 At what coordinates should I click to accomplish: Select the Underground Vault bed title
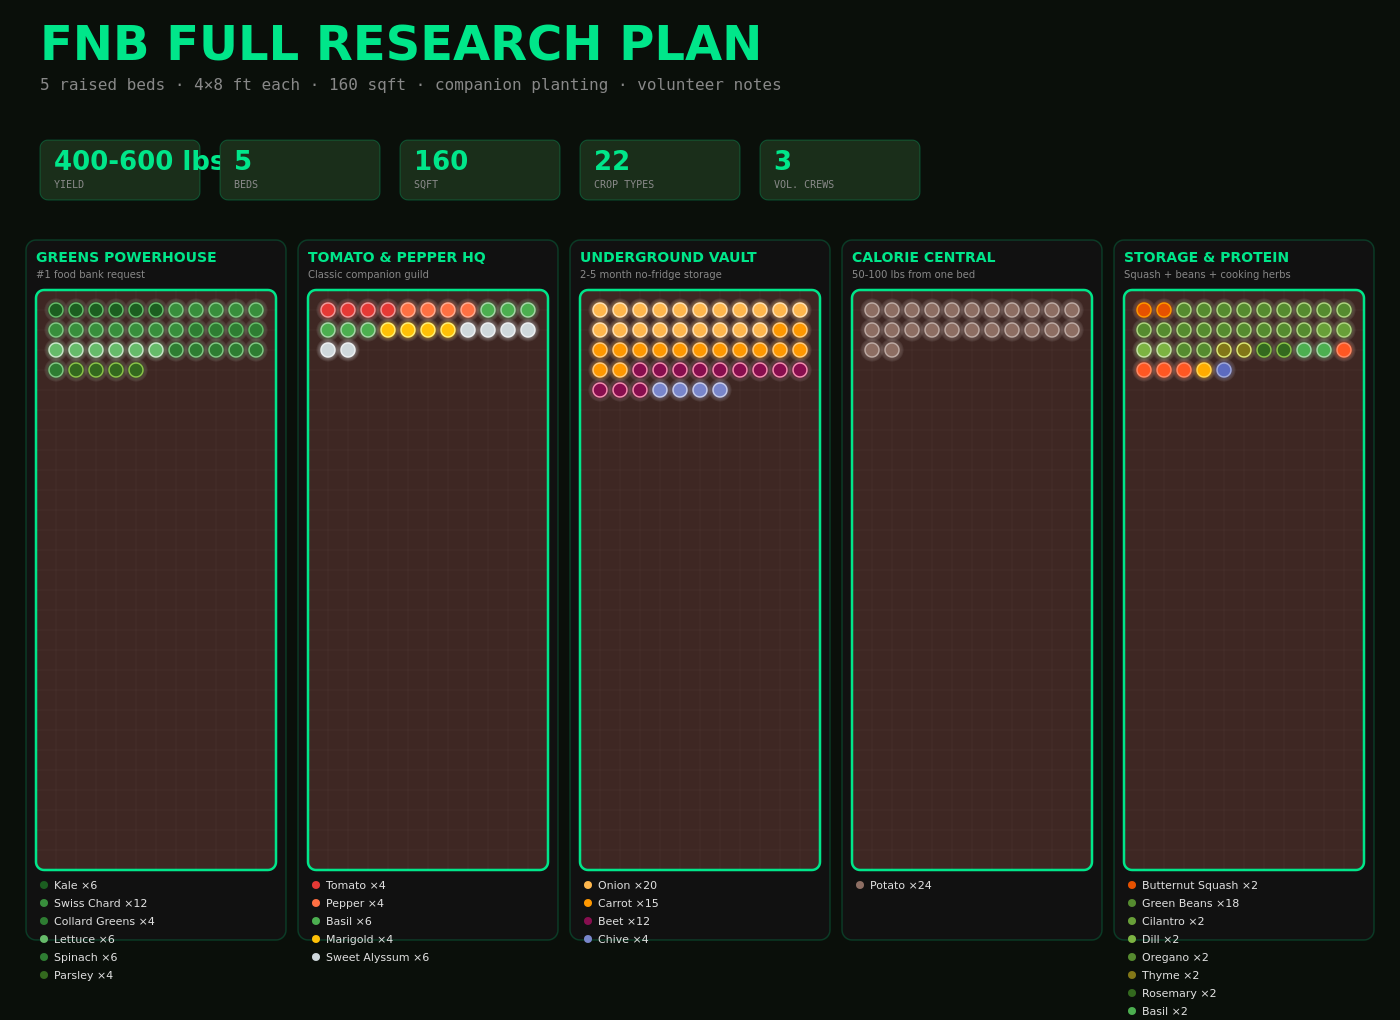coord(668,257)
